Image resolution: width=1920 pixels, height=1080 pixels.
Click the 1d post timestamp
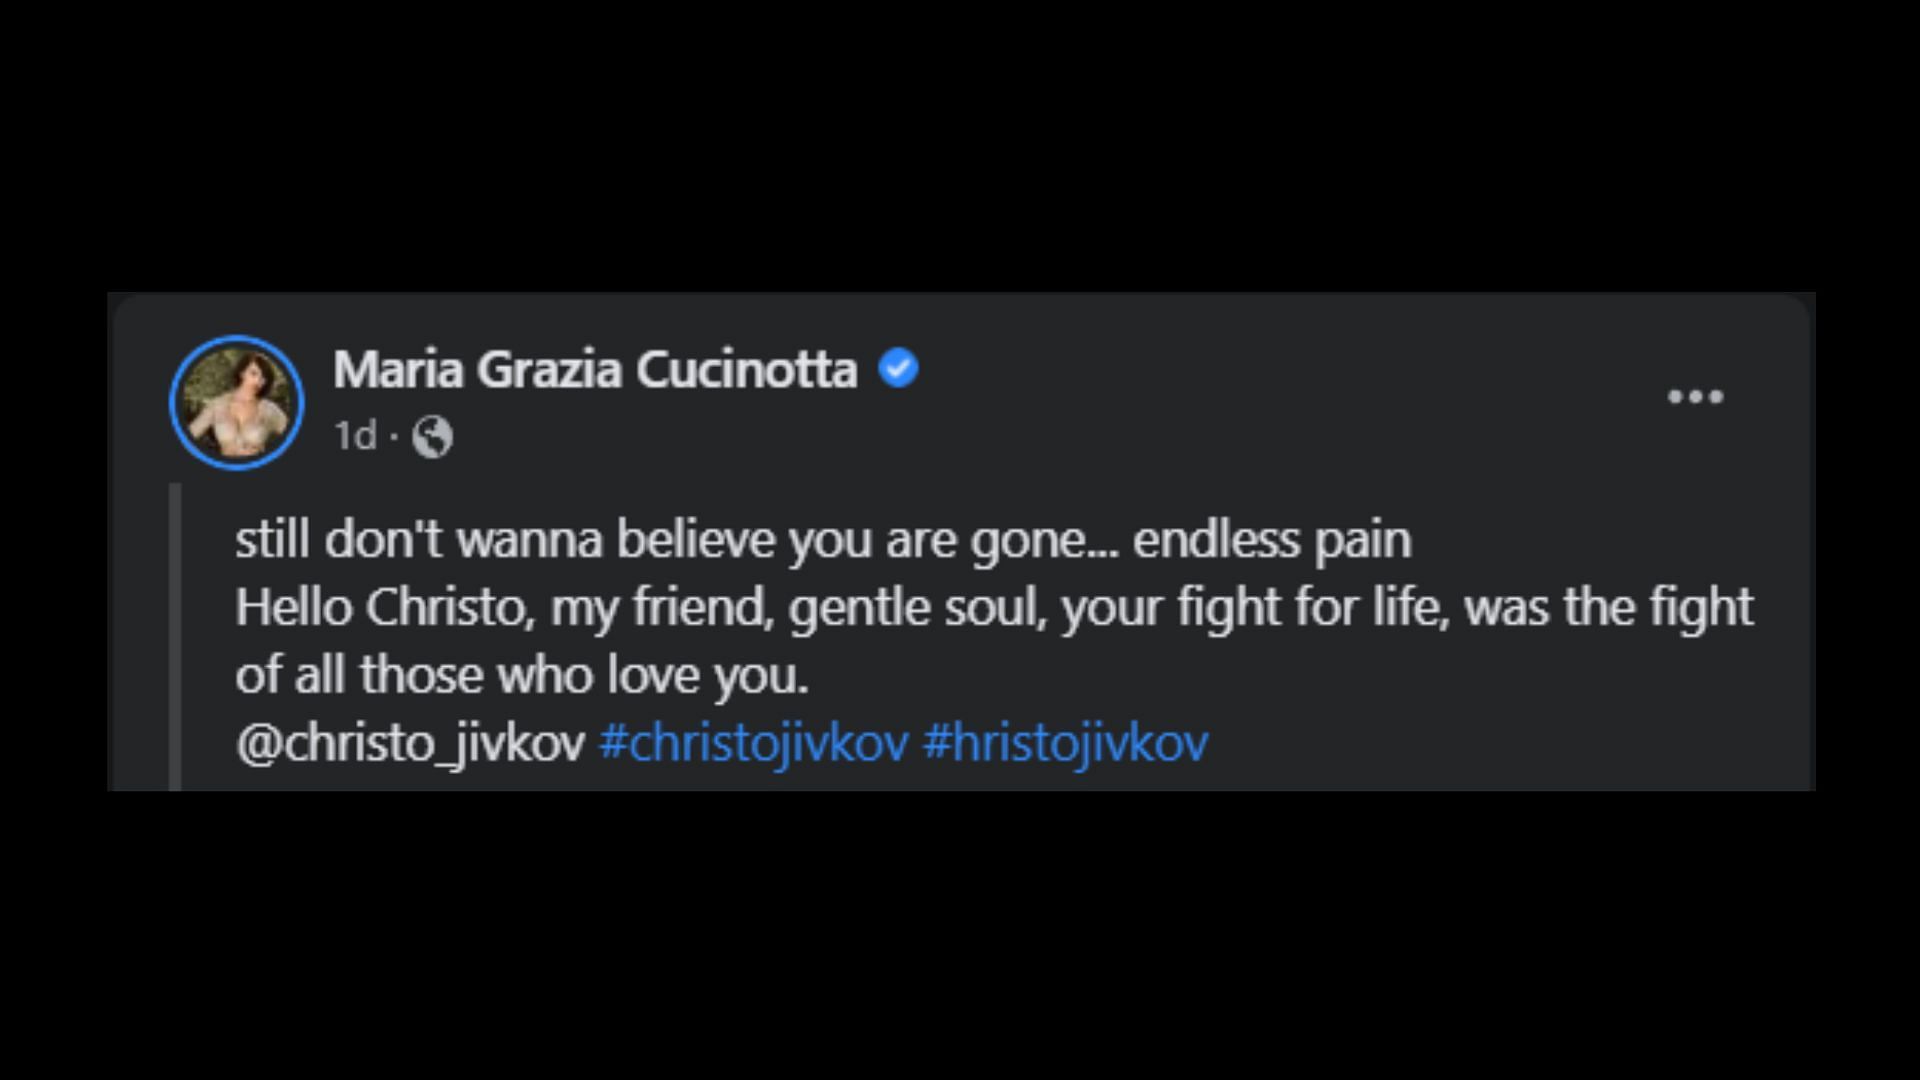point(355,436)
